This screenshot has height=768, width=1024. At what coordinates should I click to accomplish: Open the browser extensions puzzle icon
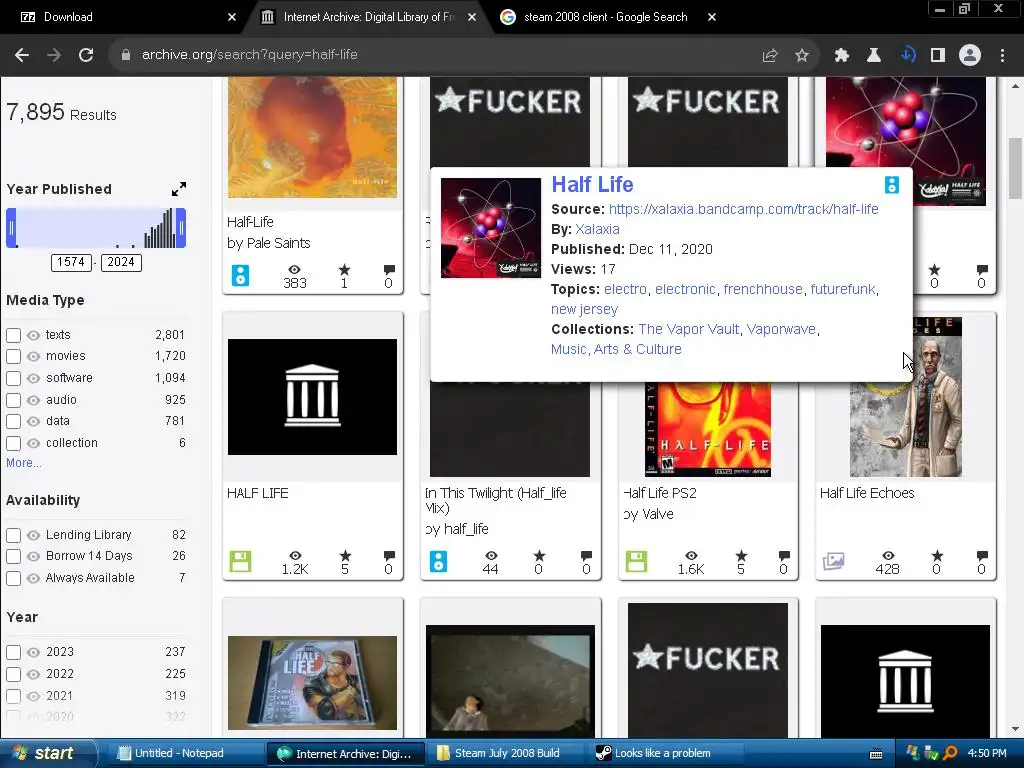(x=841, y=56)
